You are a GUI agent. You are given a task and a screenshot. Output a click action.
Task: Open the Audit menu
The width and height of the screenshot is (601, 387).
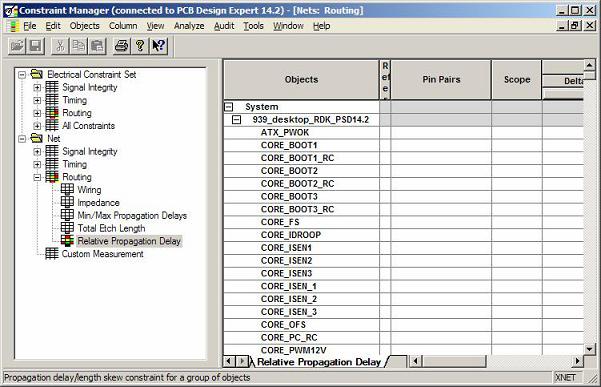click(x=224, y=26)
